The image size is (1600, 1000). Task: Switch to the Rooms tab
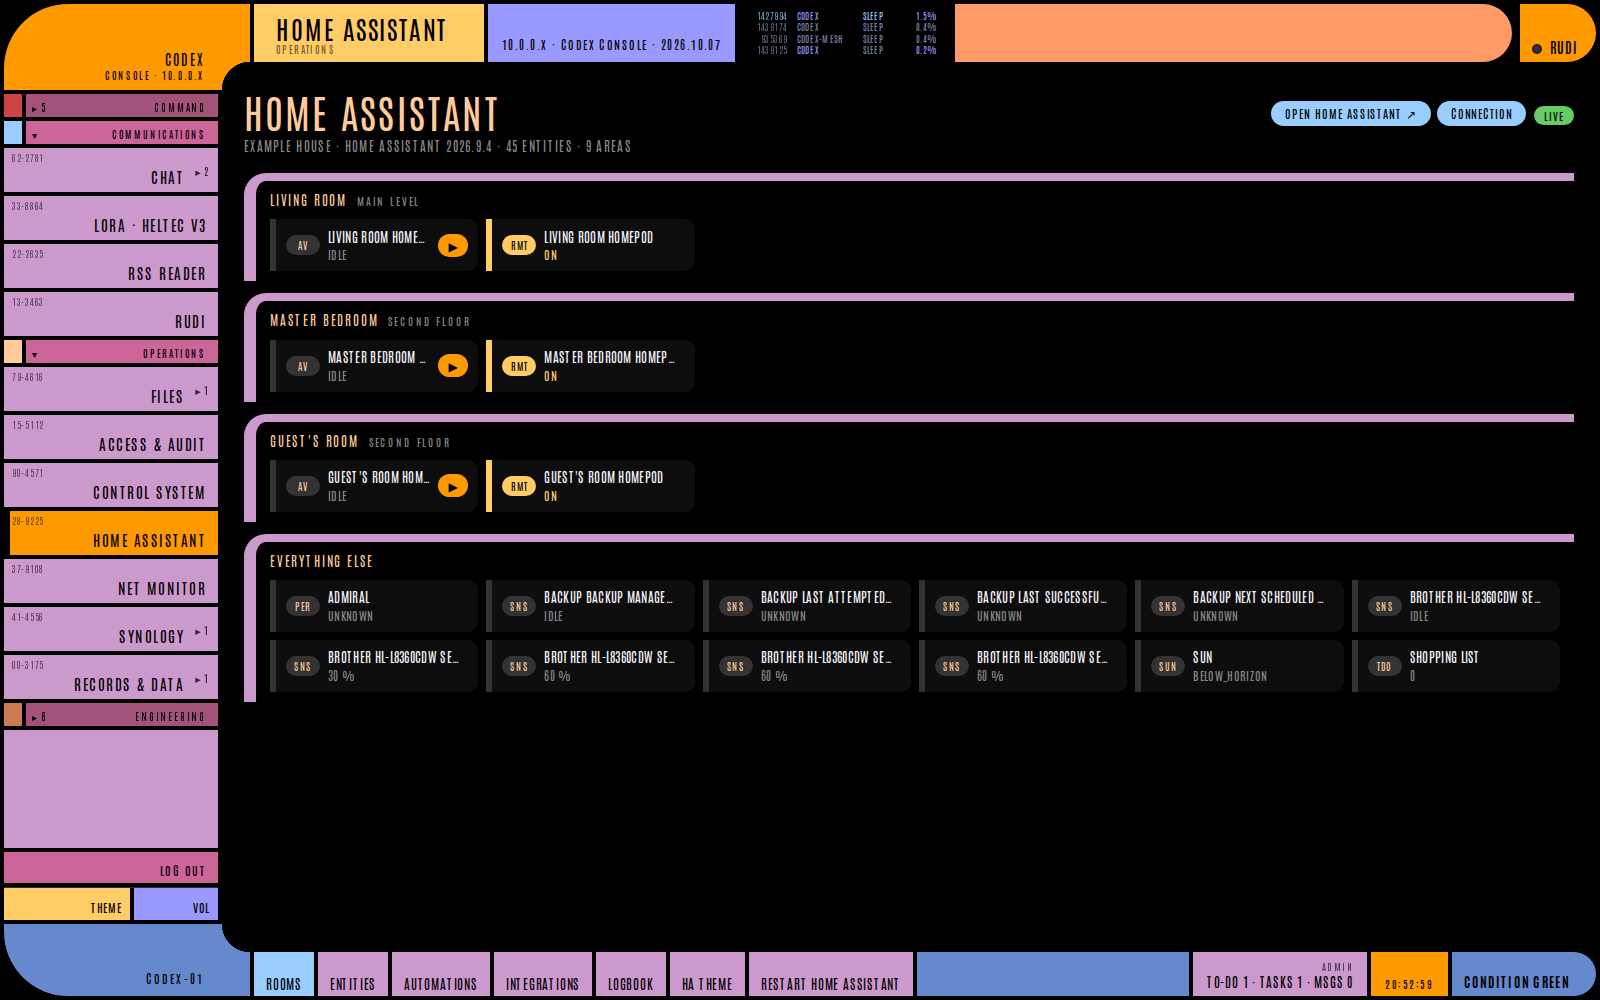coord(284,974)
